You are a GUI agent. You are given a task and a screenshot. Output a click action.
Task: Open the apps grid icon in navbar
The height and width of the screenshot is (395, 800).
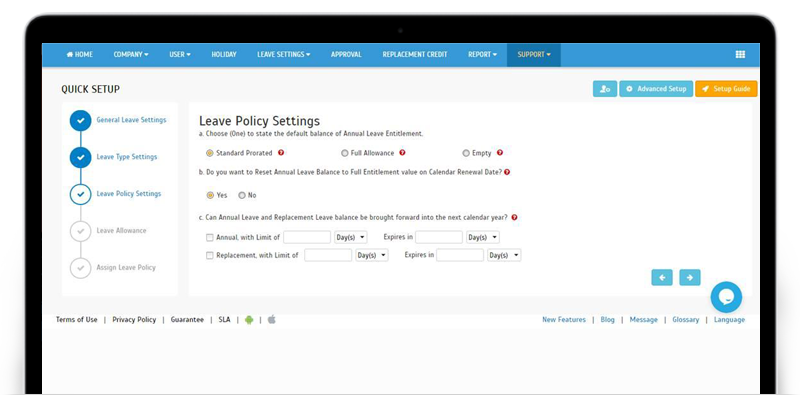coord(740,55)
